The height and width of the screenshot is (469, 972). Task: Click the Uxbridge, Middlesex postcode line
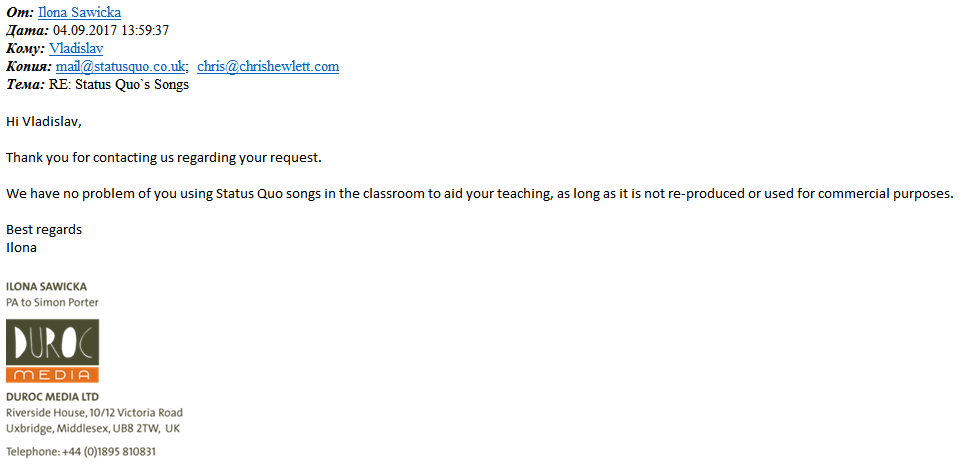pyautogui.click(x=93, y=428)
